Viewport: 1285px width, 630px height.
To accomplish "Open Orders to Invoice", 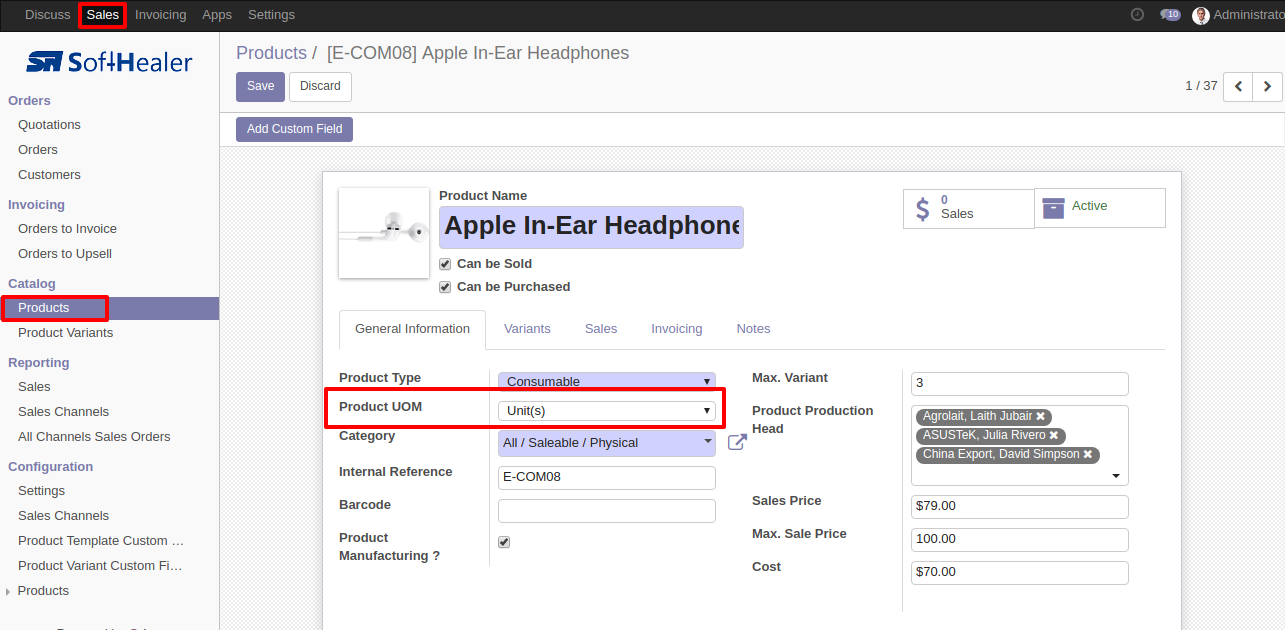I will coord(67,229).
